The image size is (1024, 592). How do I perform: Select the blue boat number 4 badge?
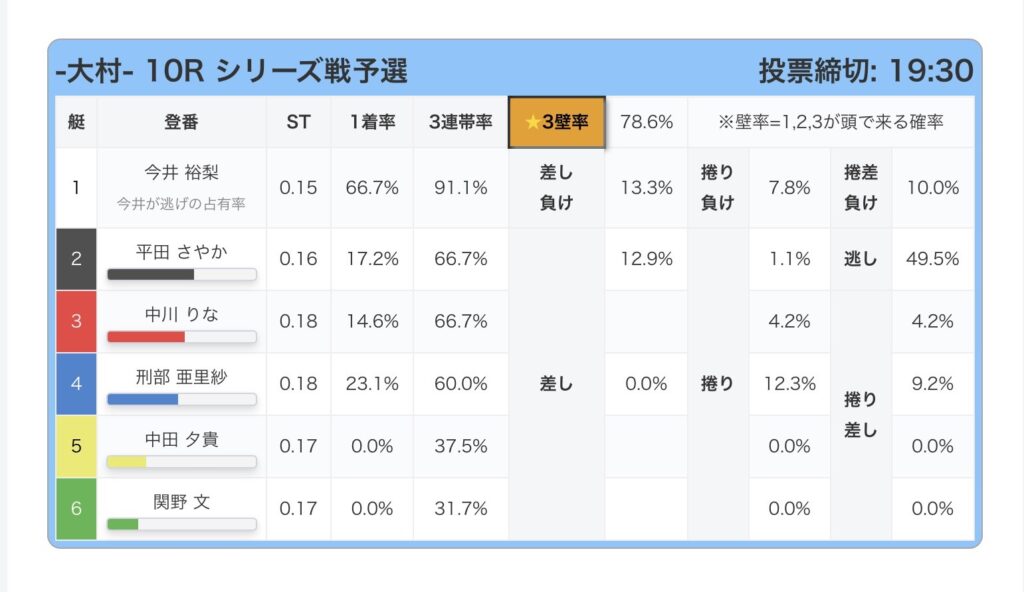(76, 383)
